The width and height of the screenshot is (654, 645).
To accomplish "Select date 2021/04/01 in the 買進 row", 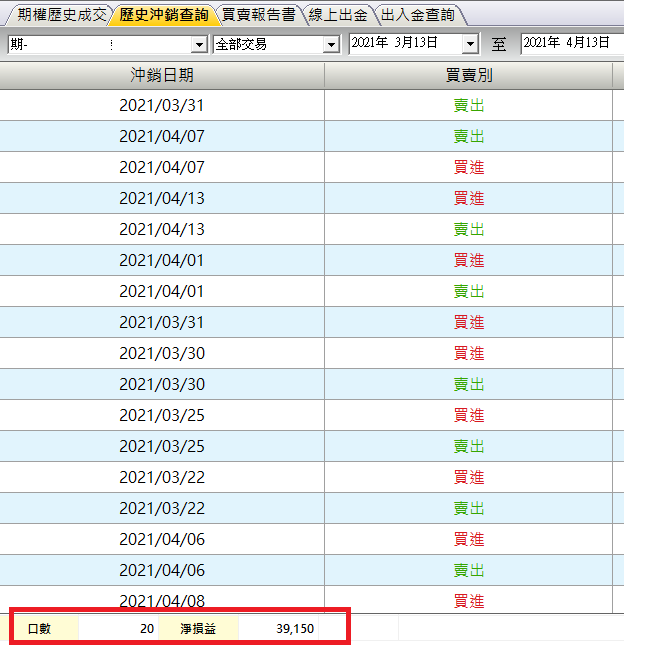I will pyautogui.click(x=162, y=260).
